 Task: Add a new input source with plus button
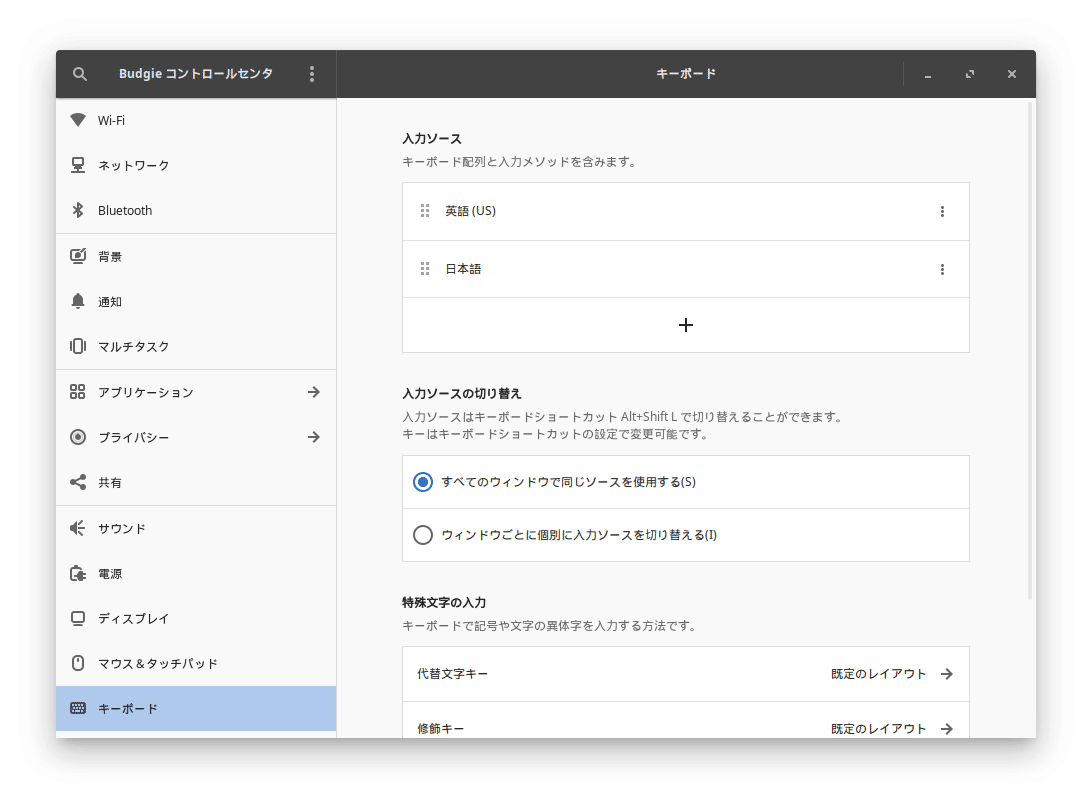pyautogui.click(x=686, y=325)
